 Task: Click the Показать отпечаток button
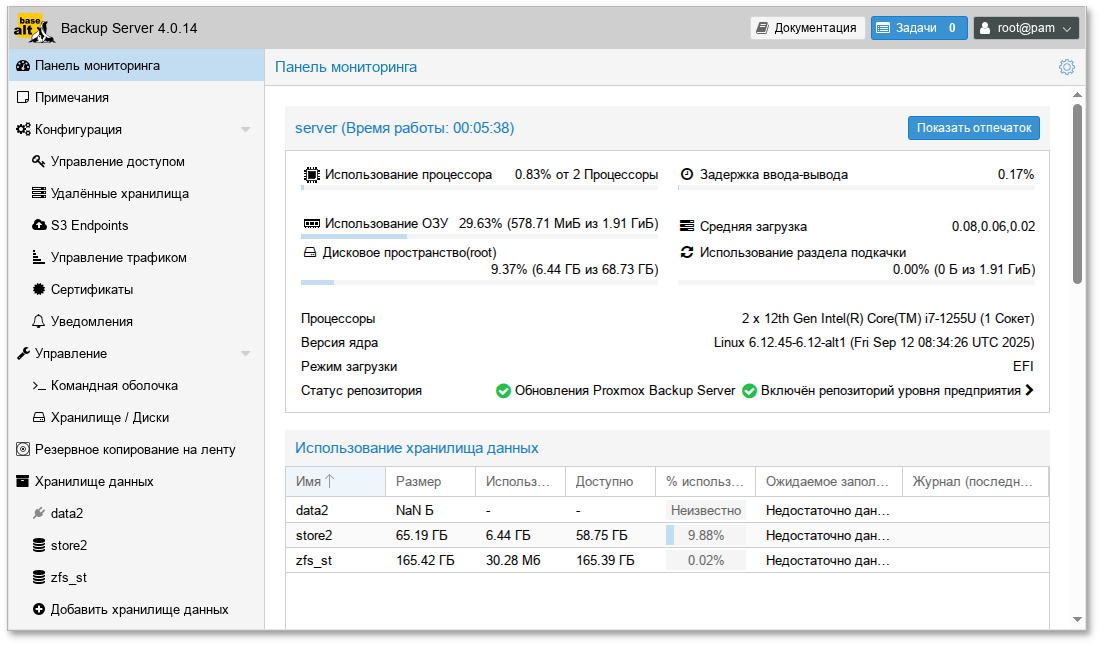click(x=972, y=127)
